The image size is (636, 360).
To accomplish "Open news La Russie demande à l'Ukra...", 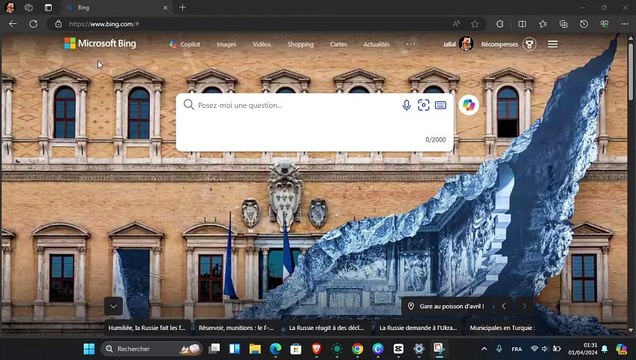I will pyautogui.click(x=418, y=328).
